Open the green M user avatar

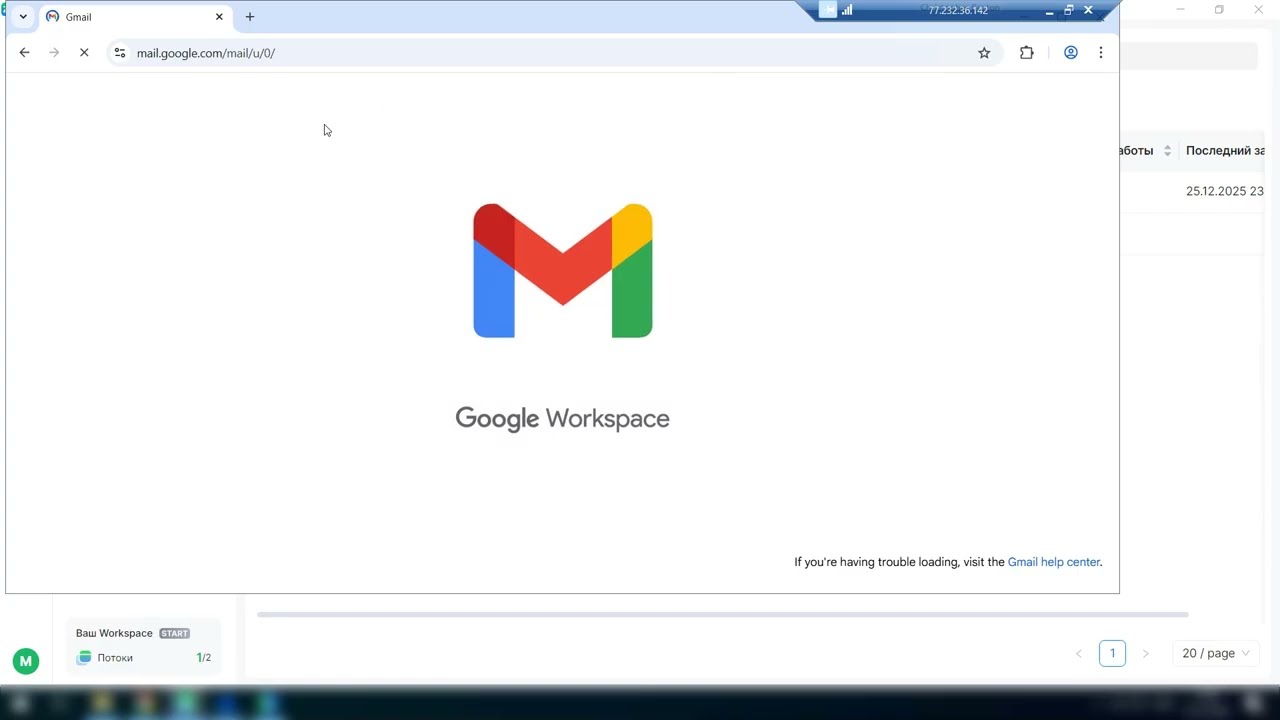(26, 661)
